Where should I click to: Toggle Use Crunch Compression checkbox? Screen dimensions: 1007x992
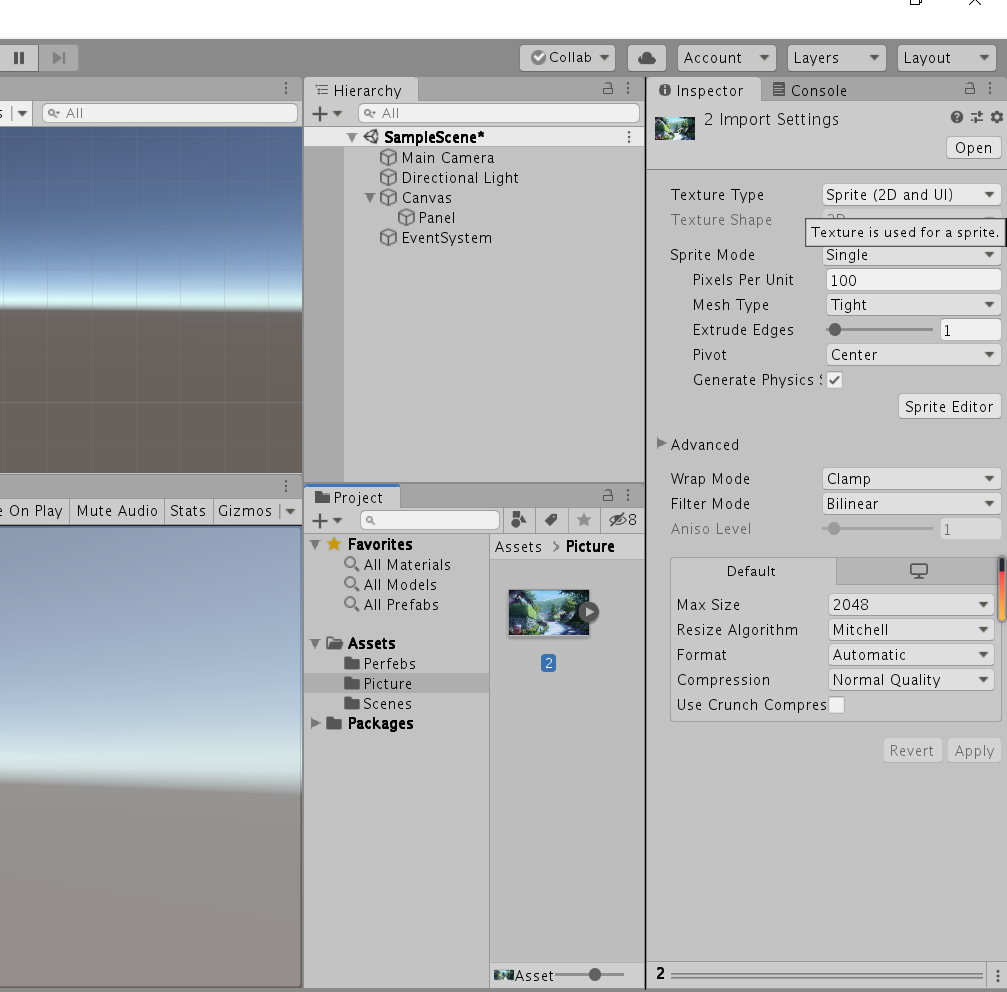point(836,705)
